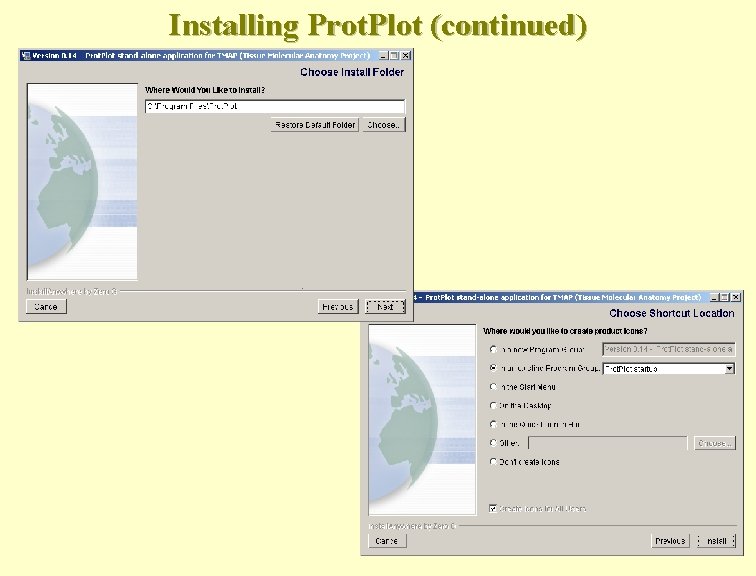Minimize the Choose Install Folder window
This screenshot has width=756, height=576.
(x=384, y=55)
